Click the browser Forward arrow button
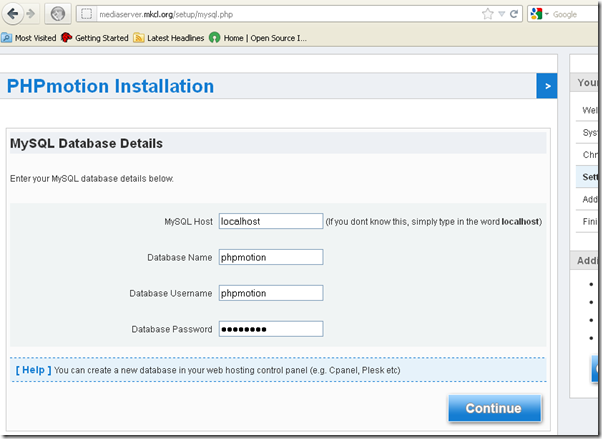Image resolution: width=602 pixels, height=439 pixels. [x=31, y=14]
